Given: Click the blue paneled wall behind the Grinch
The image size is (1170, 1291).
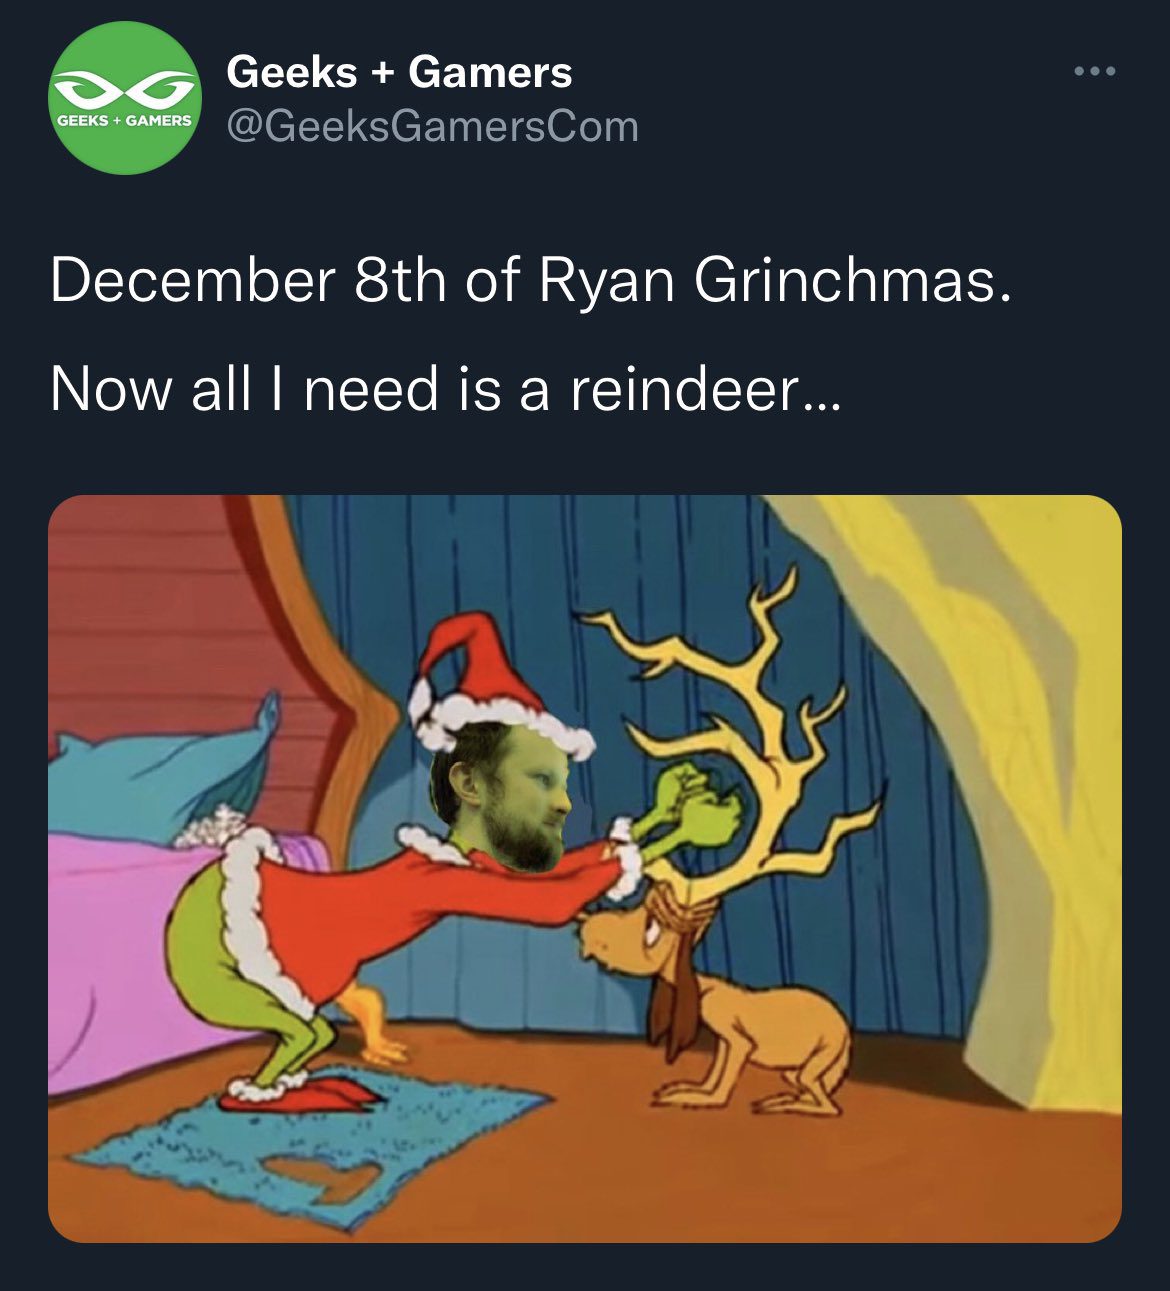Looking at the screenshot, I should point(560,600).
